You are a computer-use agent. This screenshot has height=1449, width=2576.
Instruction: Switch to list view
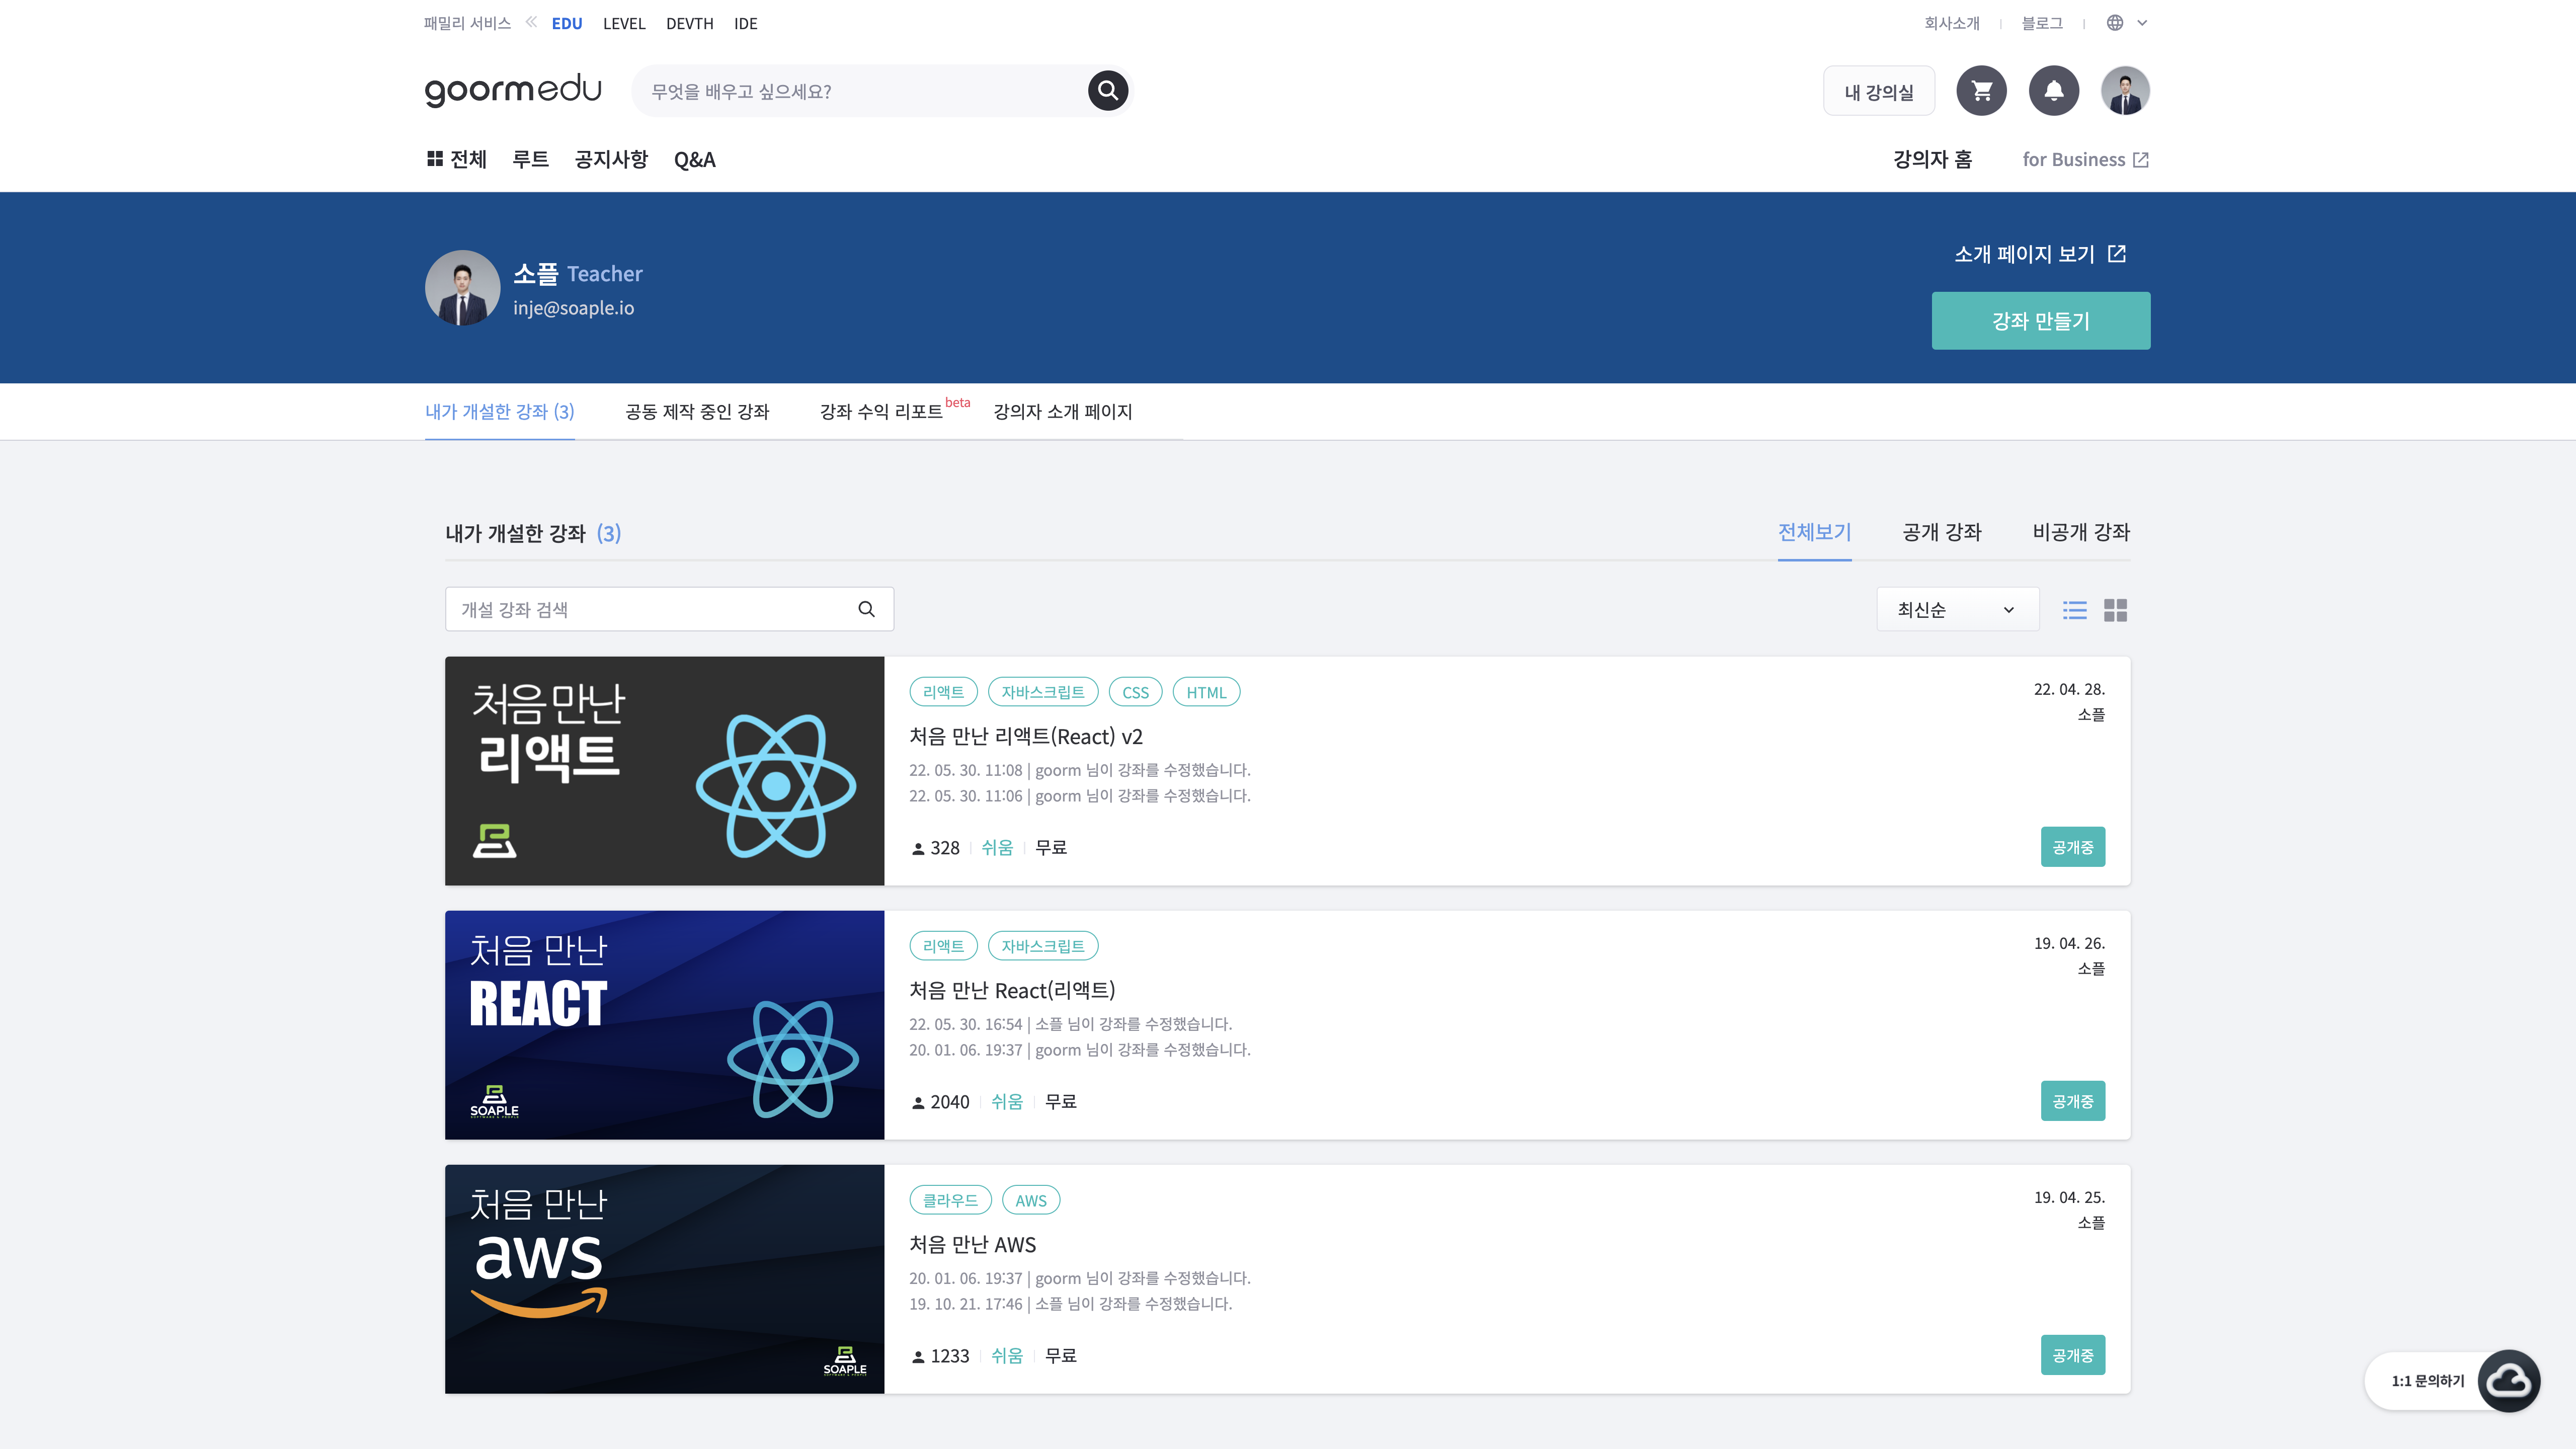click(2075, 610)
